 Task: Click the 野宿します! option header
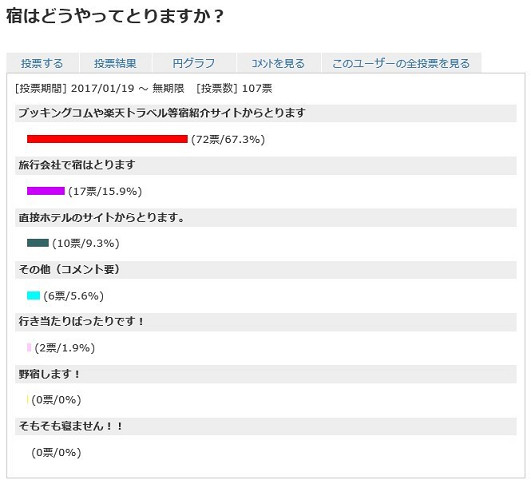point(266,374)
